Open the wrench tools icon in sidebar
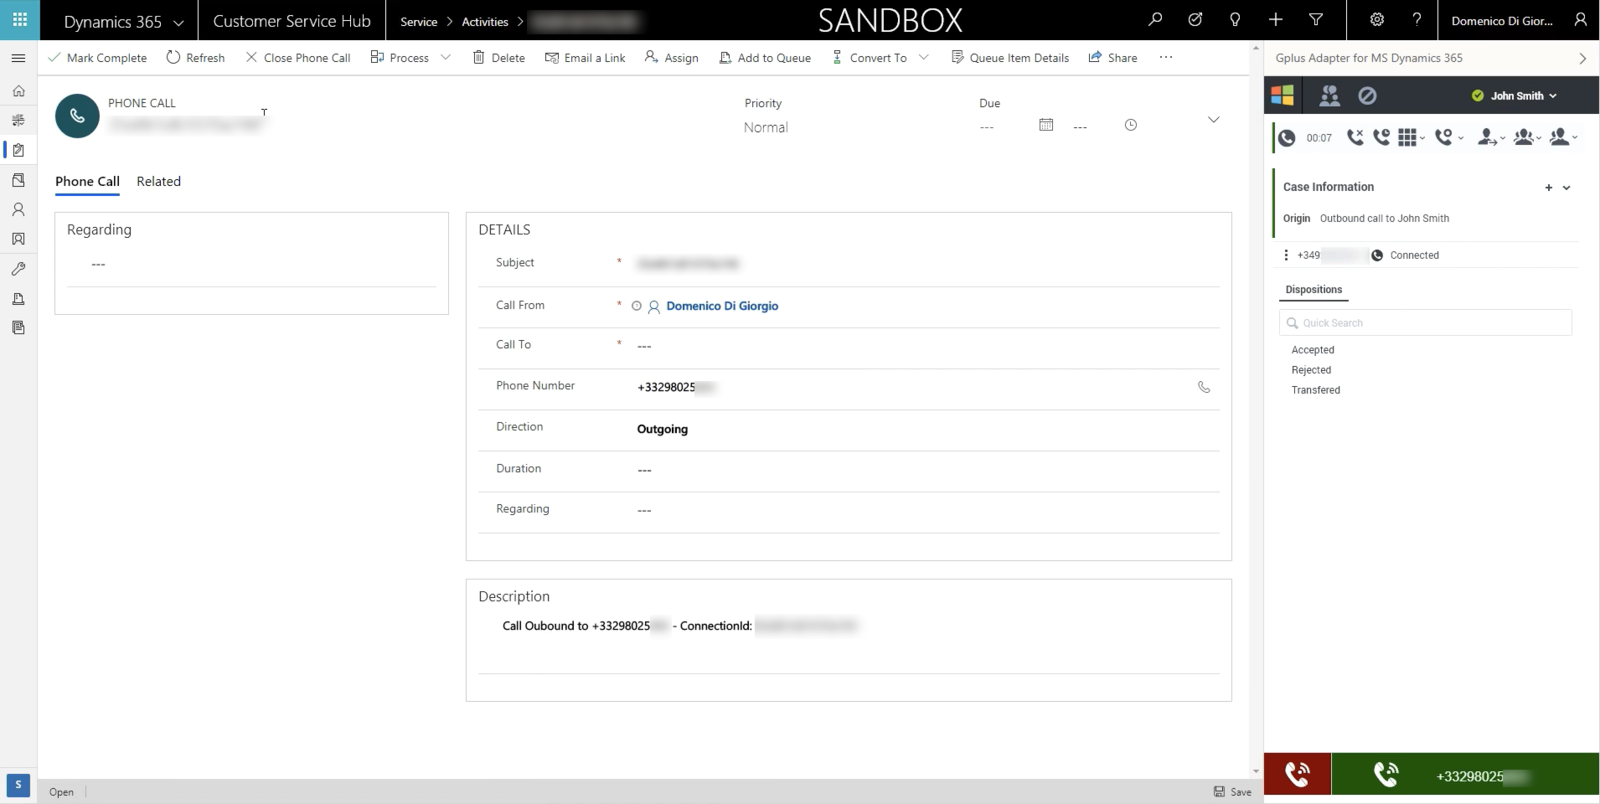Screen dimensions: 1600x804 click(x=18, y=269)
